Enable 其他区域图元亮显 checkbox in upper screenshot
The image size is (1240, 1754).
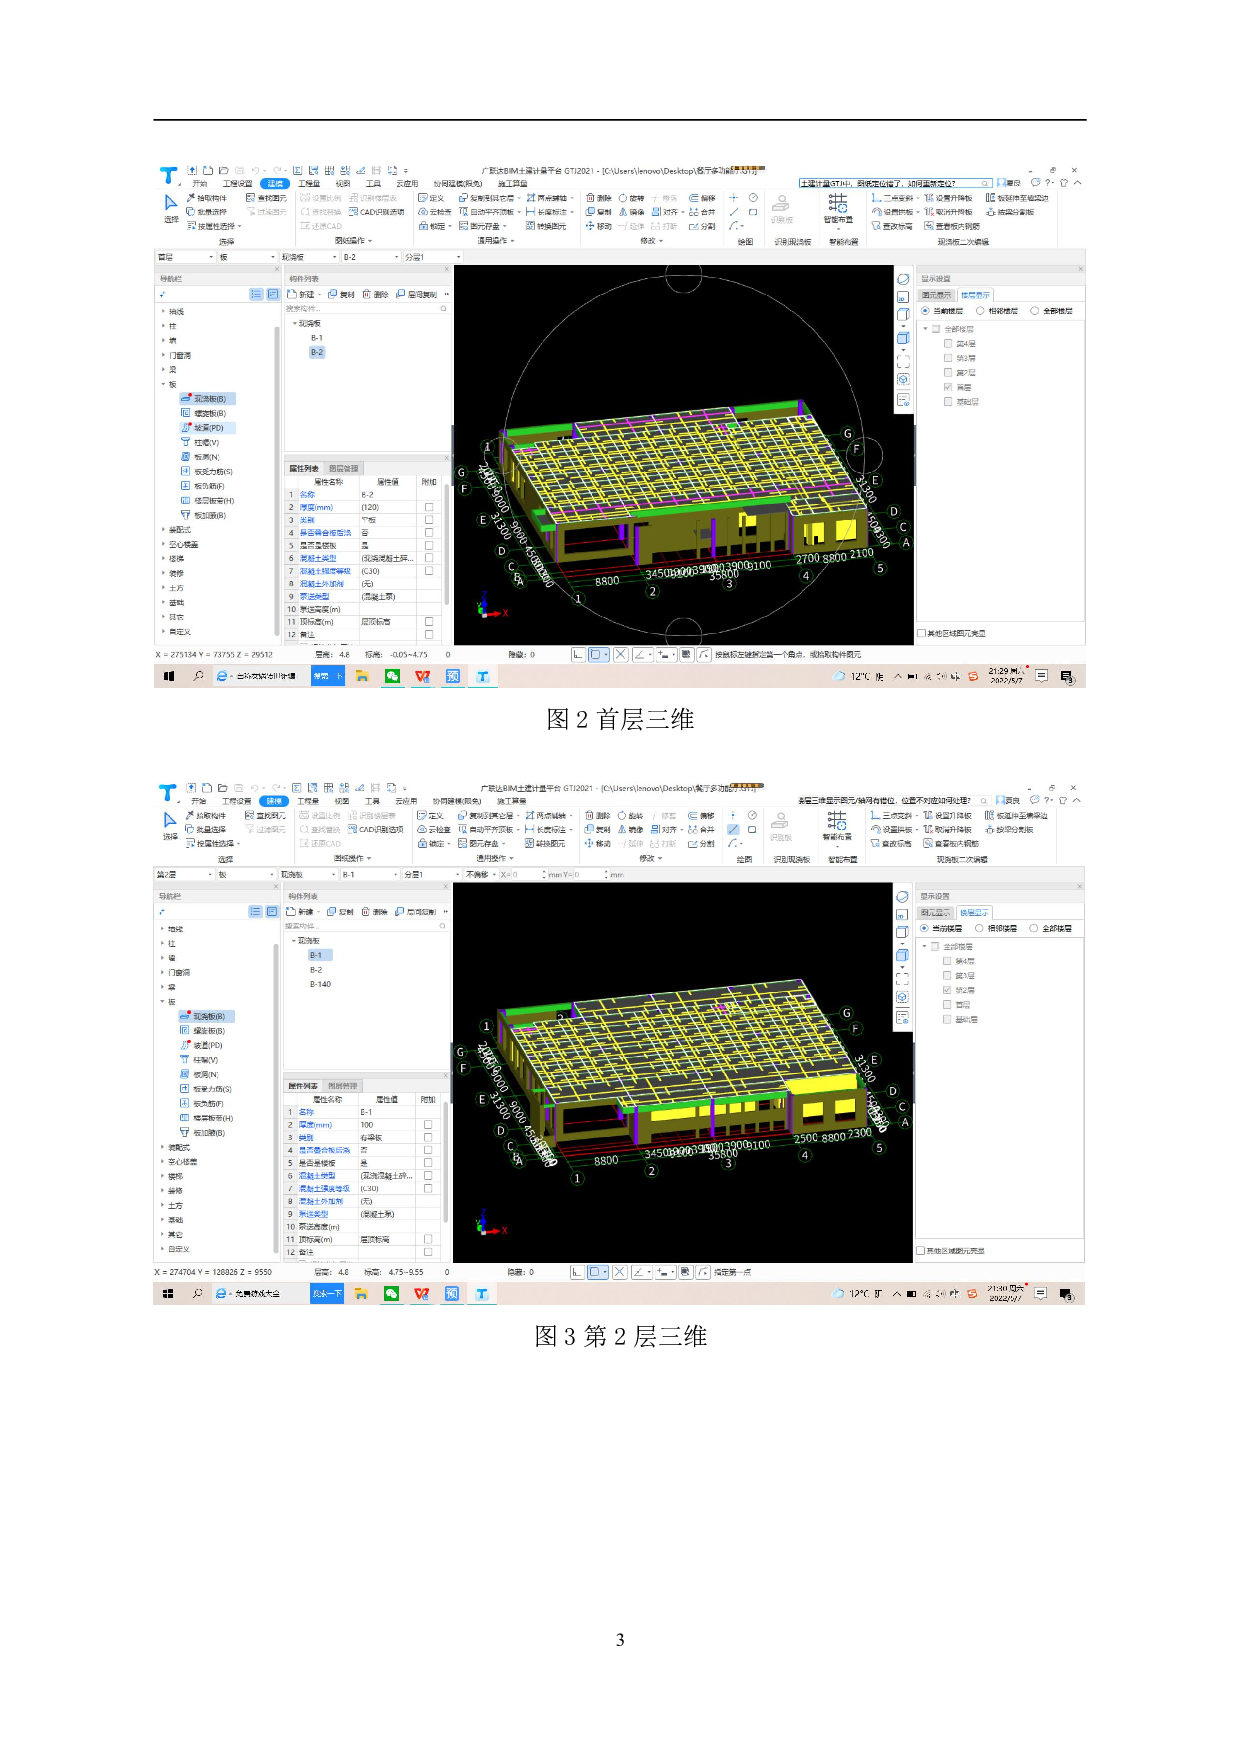pyautogui.click(x=921, y=633)
